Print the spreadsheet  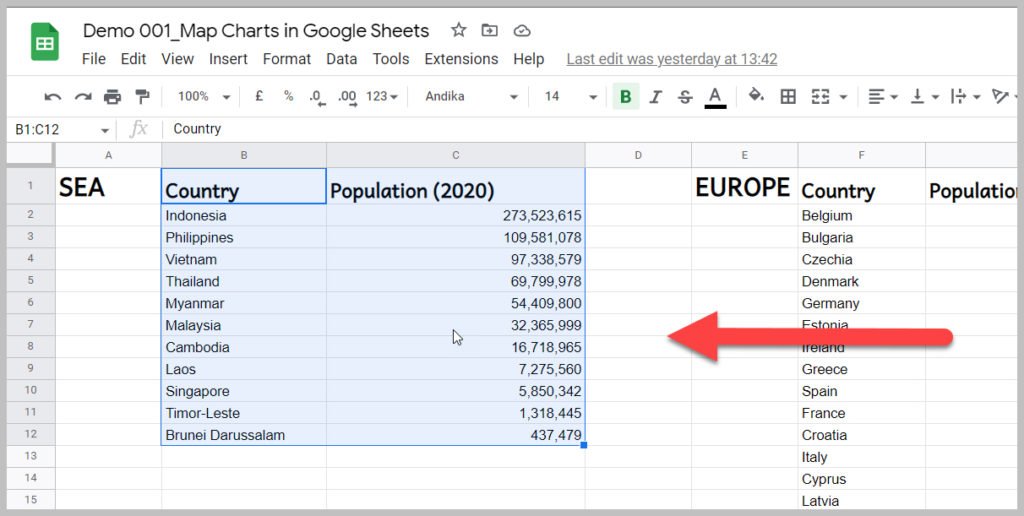(x=112, y=97)
